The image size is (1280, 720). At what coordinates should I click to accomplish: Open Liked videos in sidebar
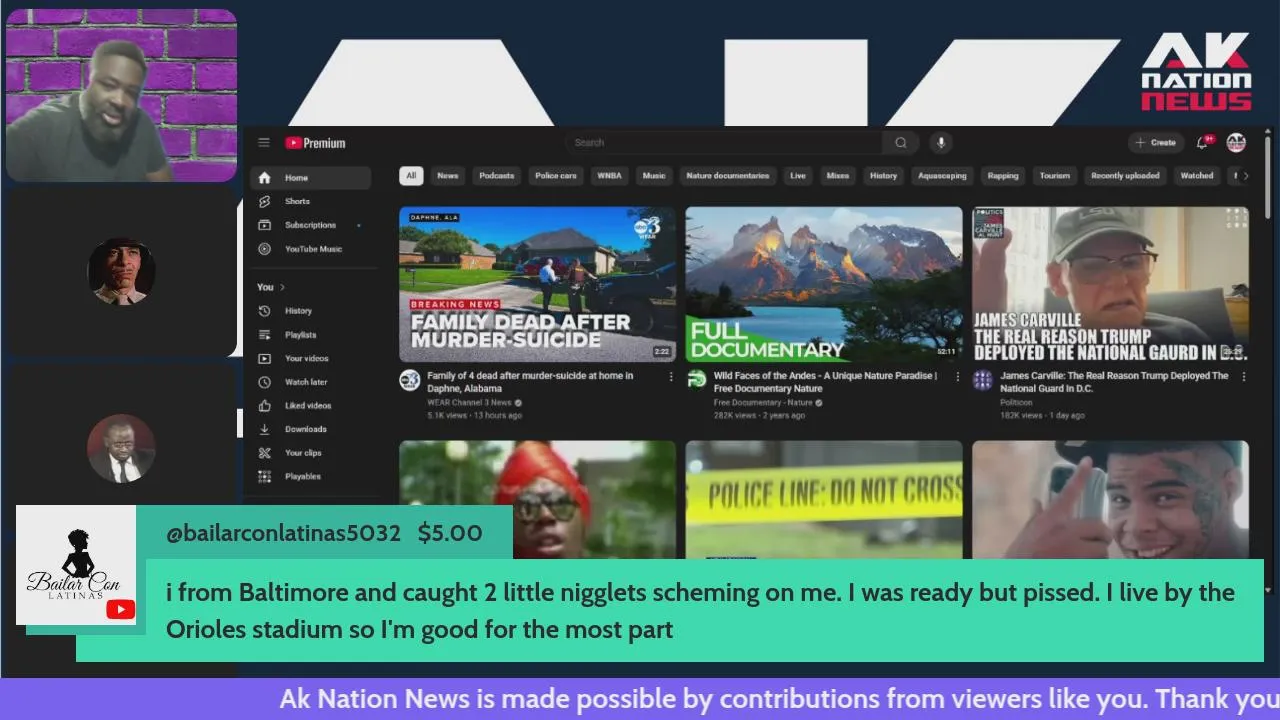point(310,405)
